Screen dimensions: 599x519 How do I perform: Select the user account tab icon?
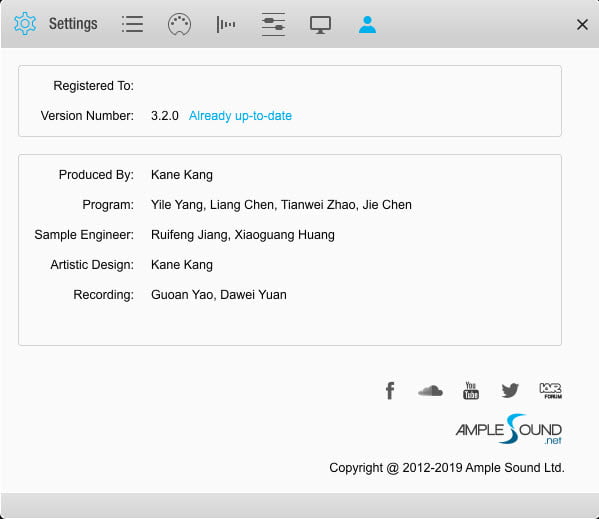367,24
